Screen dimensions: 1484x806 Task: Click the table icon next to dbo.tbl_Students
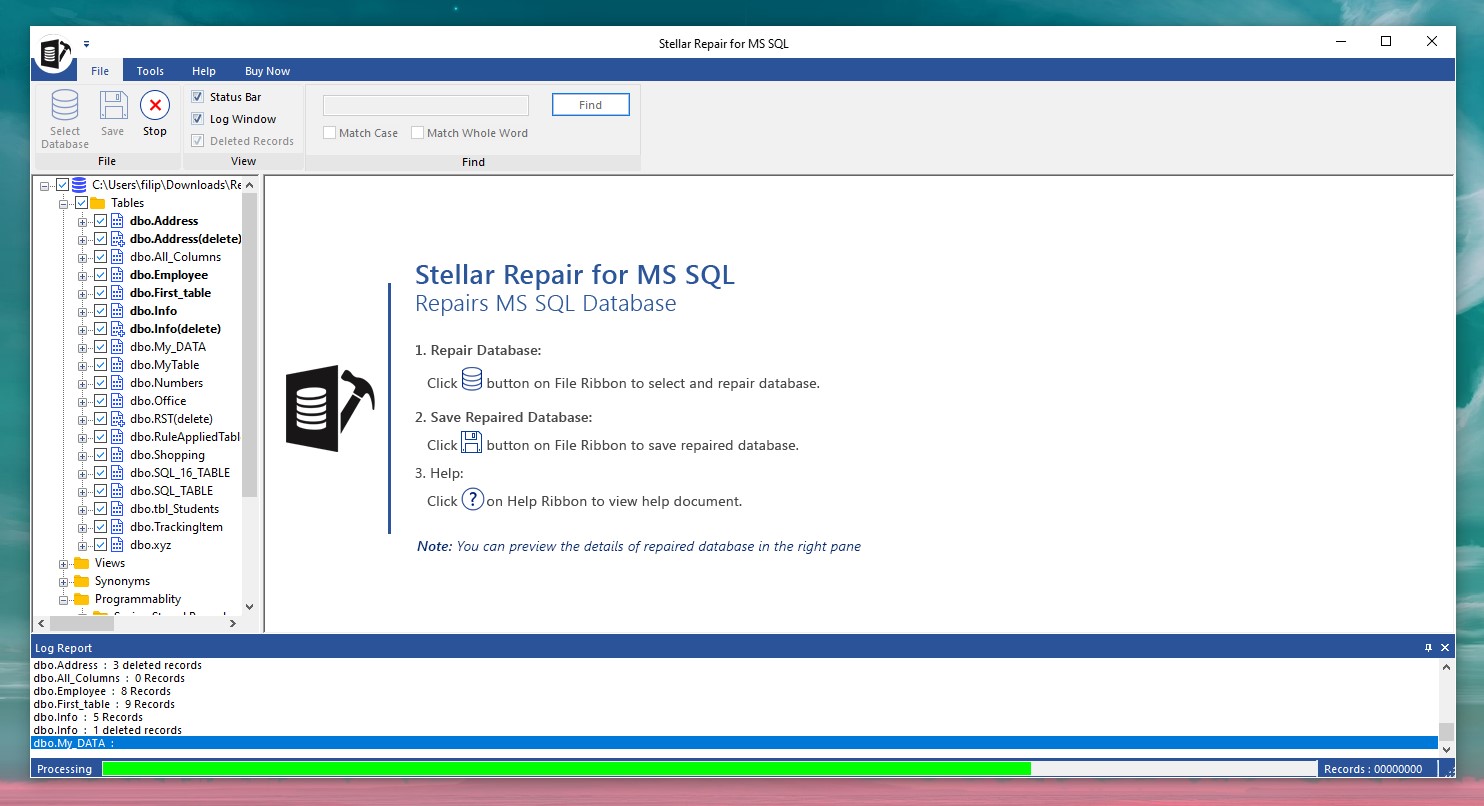coord(118,509)
